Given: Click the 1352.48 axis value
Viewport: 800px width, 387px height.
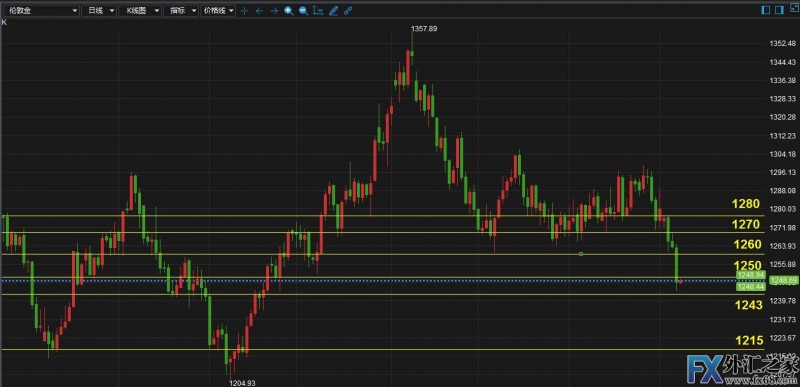Looking at the screenshot, I should pos(783,43).
